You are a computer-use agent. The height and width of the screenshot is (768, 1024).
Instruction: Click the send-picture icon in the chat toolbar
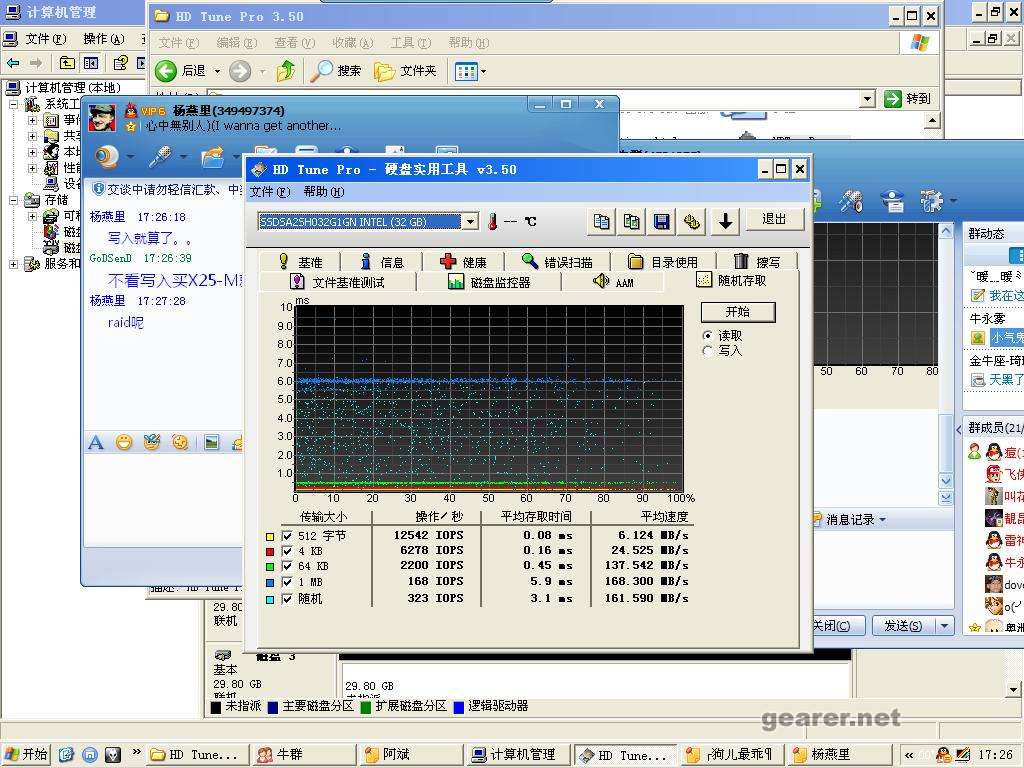(212, 443)
